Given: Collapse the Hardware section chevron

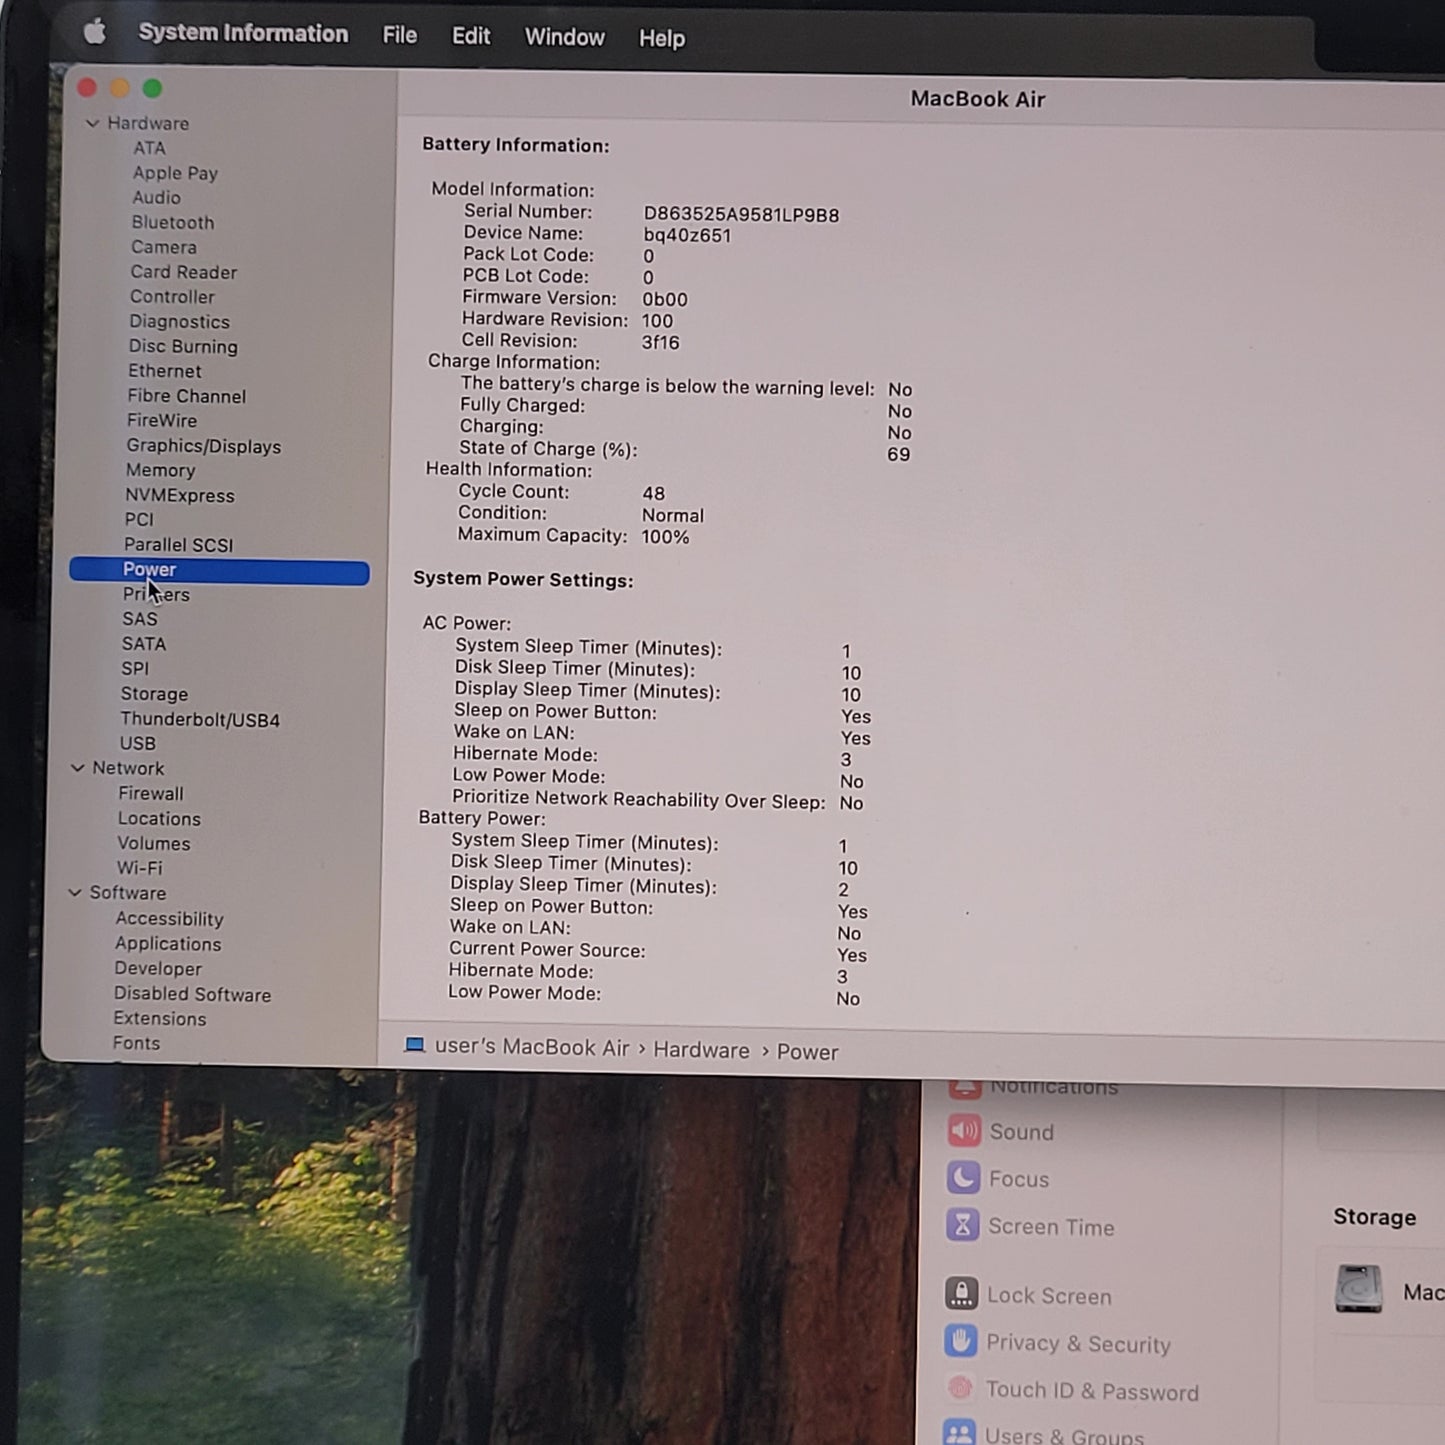Looking at the screenshot, I should [x=92, y=123].
